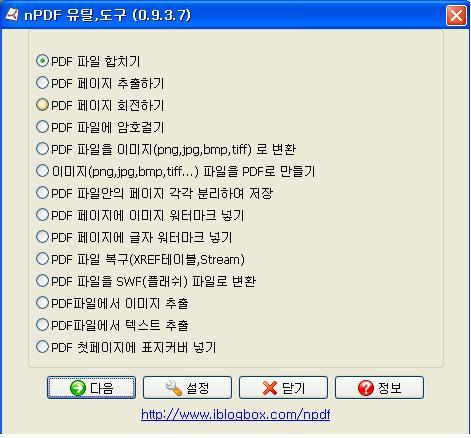The width and height of the screenshot is (471, 438).
Task: Click the green arrow icon on 다음
Action: (x=78, y=388)
